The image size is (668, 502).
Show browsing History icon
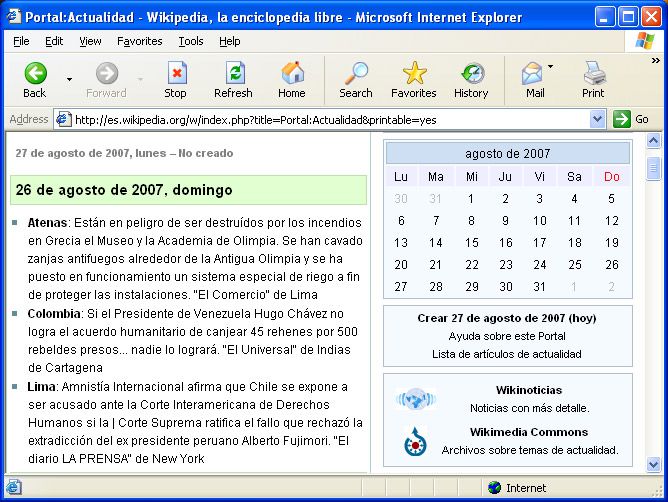pos(471,74)
